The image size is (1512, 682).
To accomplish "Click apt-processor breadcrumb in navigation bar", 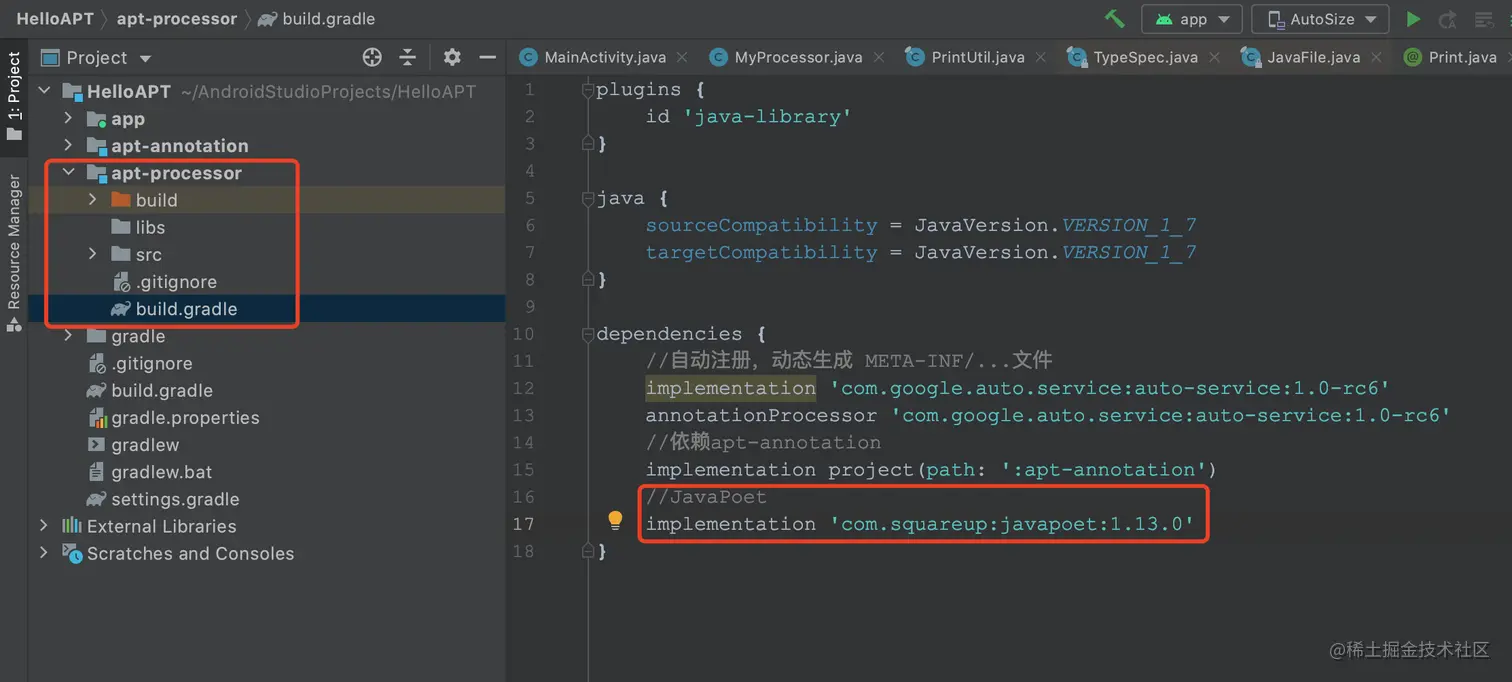I will click(x=177, y=19).
